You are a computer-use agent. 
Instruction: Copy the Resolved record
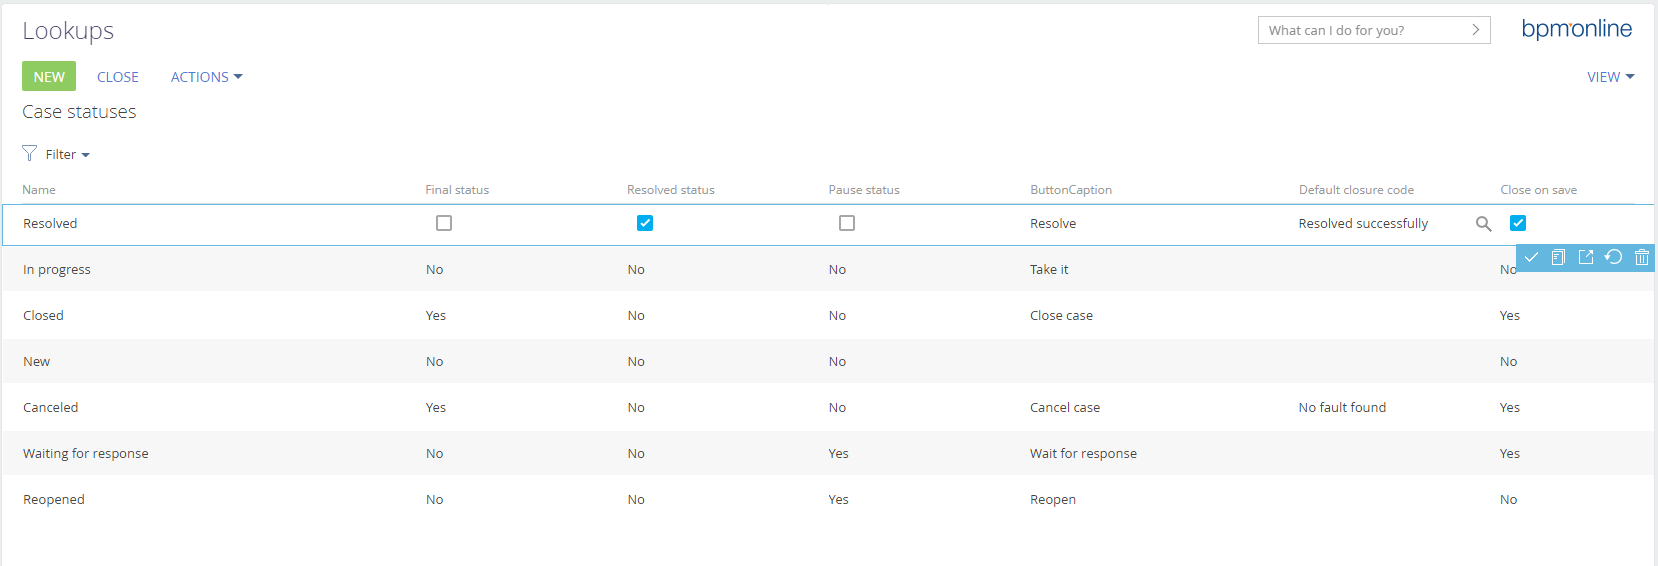[1558, 257]
